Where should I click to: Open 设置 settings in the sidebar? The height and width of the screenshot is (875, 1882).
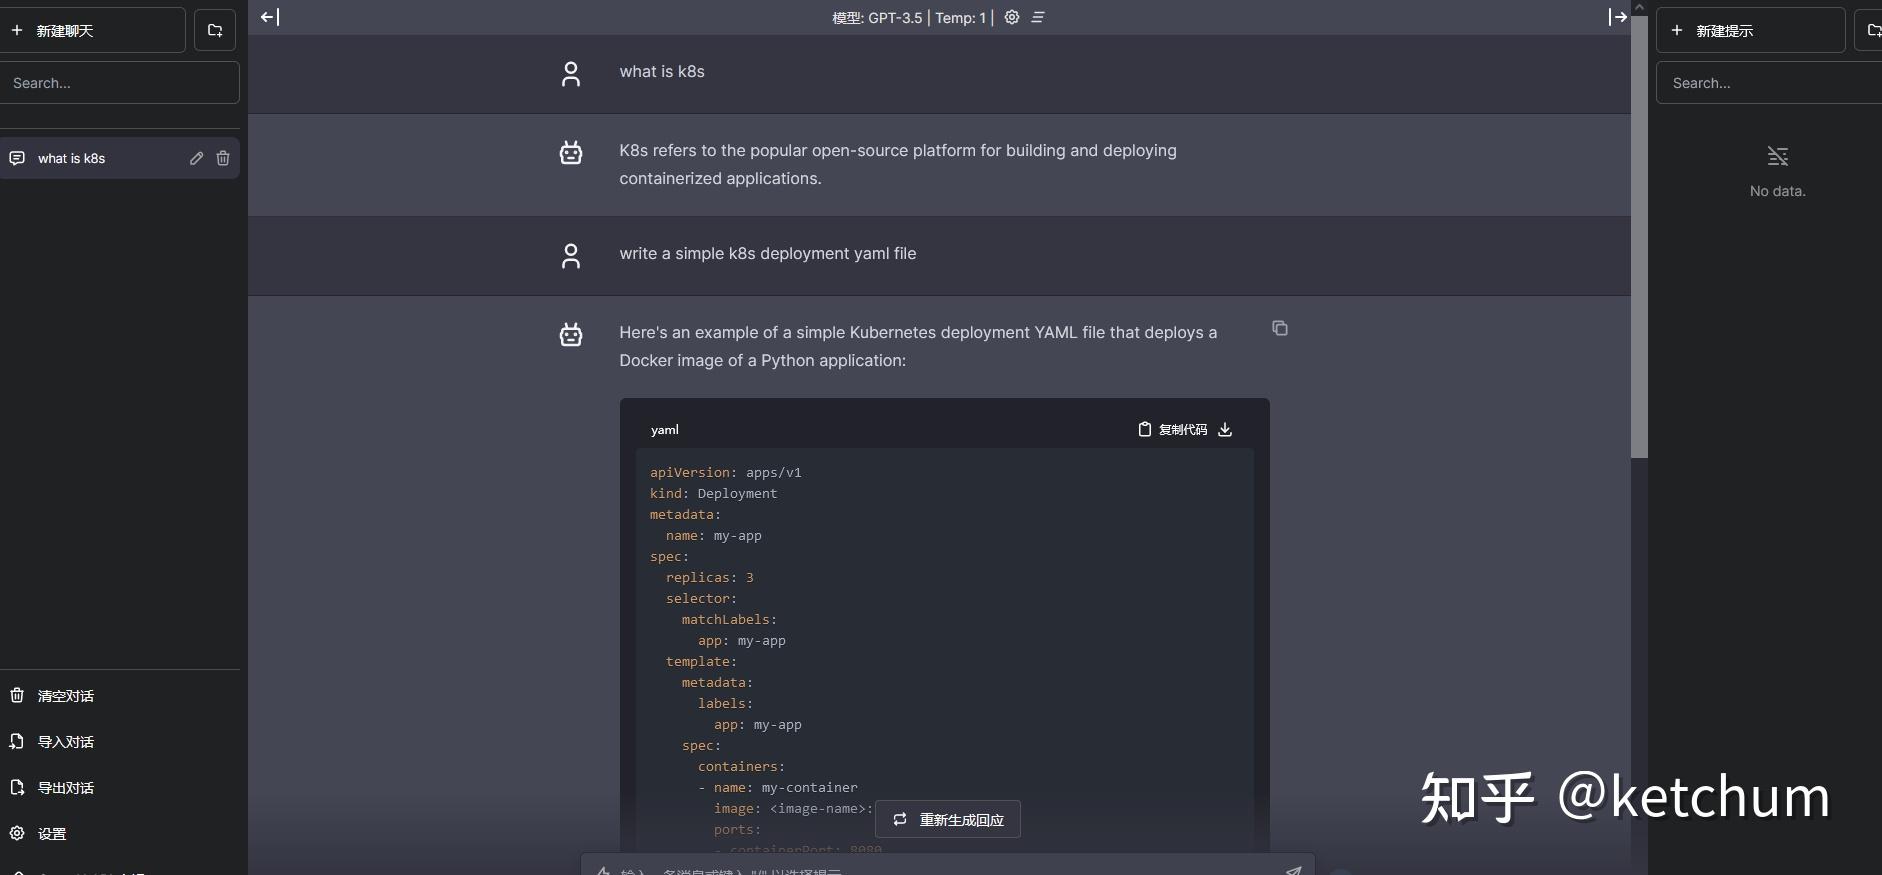click(52, 834)
